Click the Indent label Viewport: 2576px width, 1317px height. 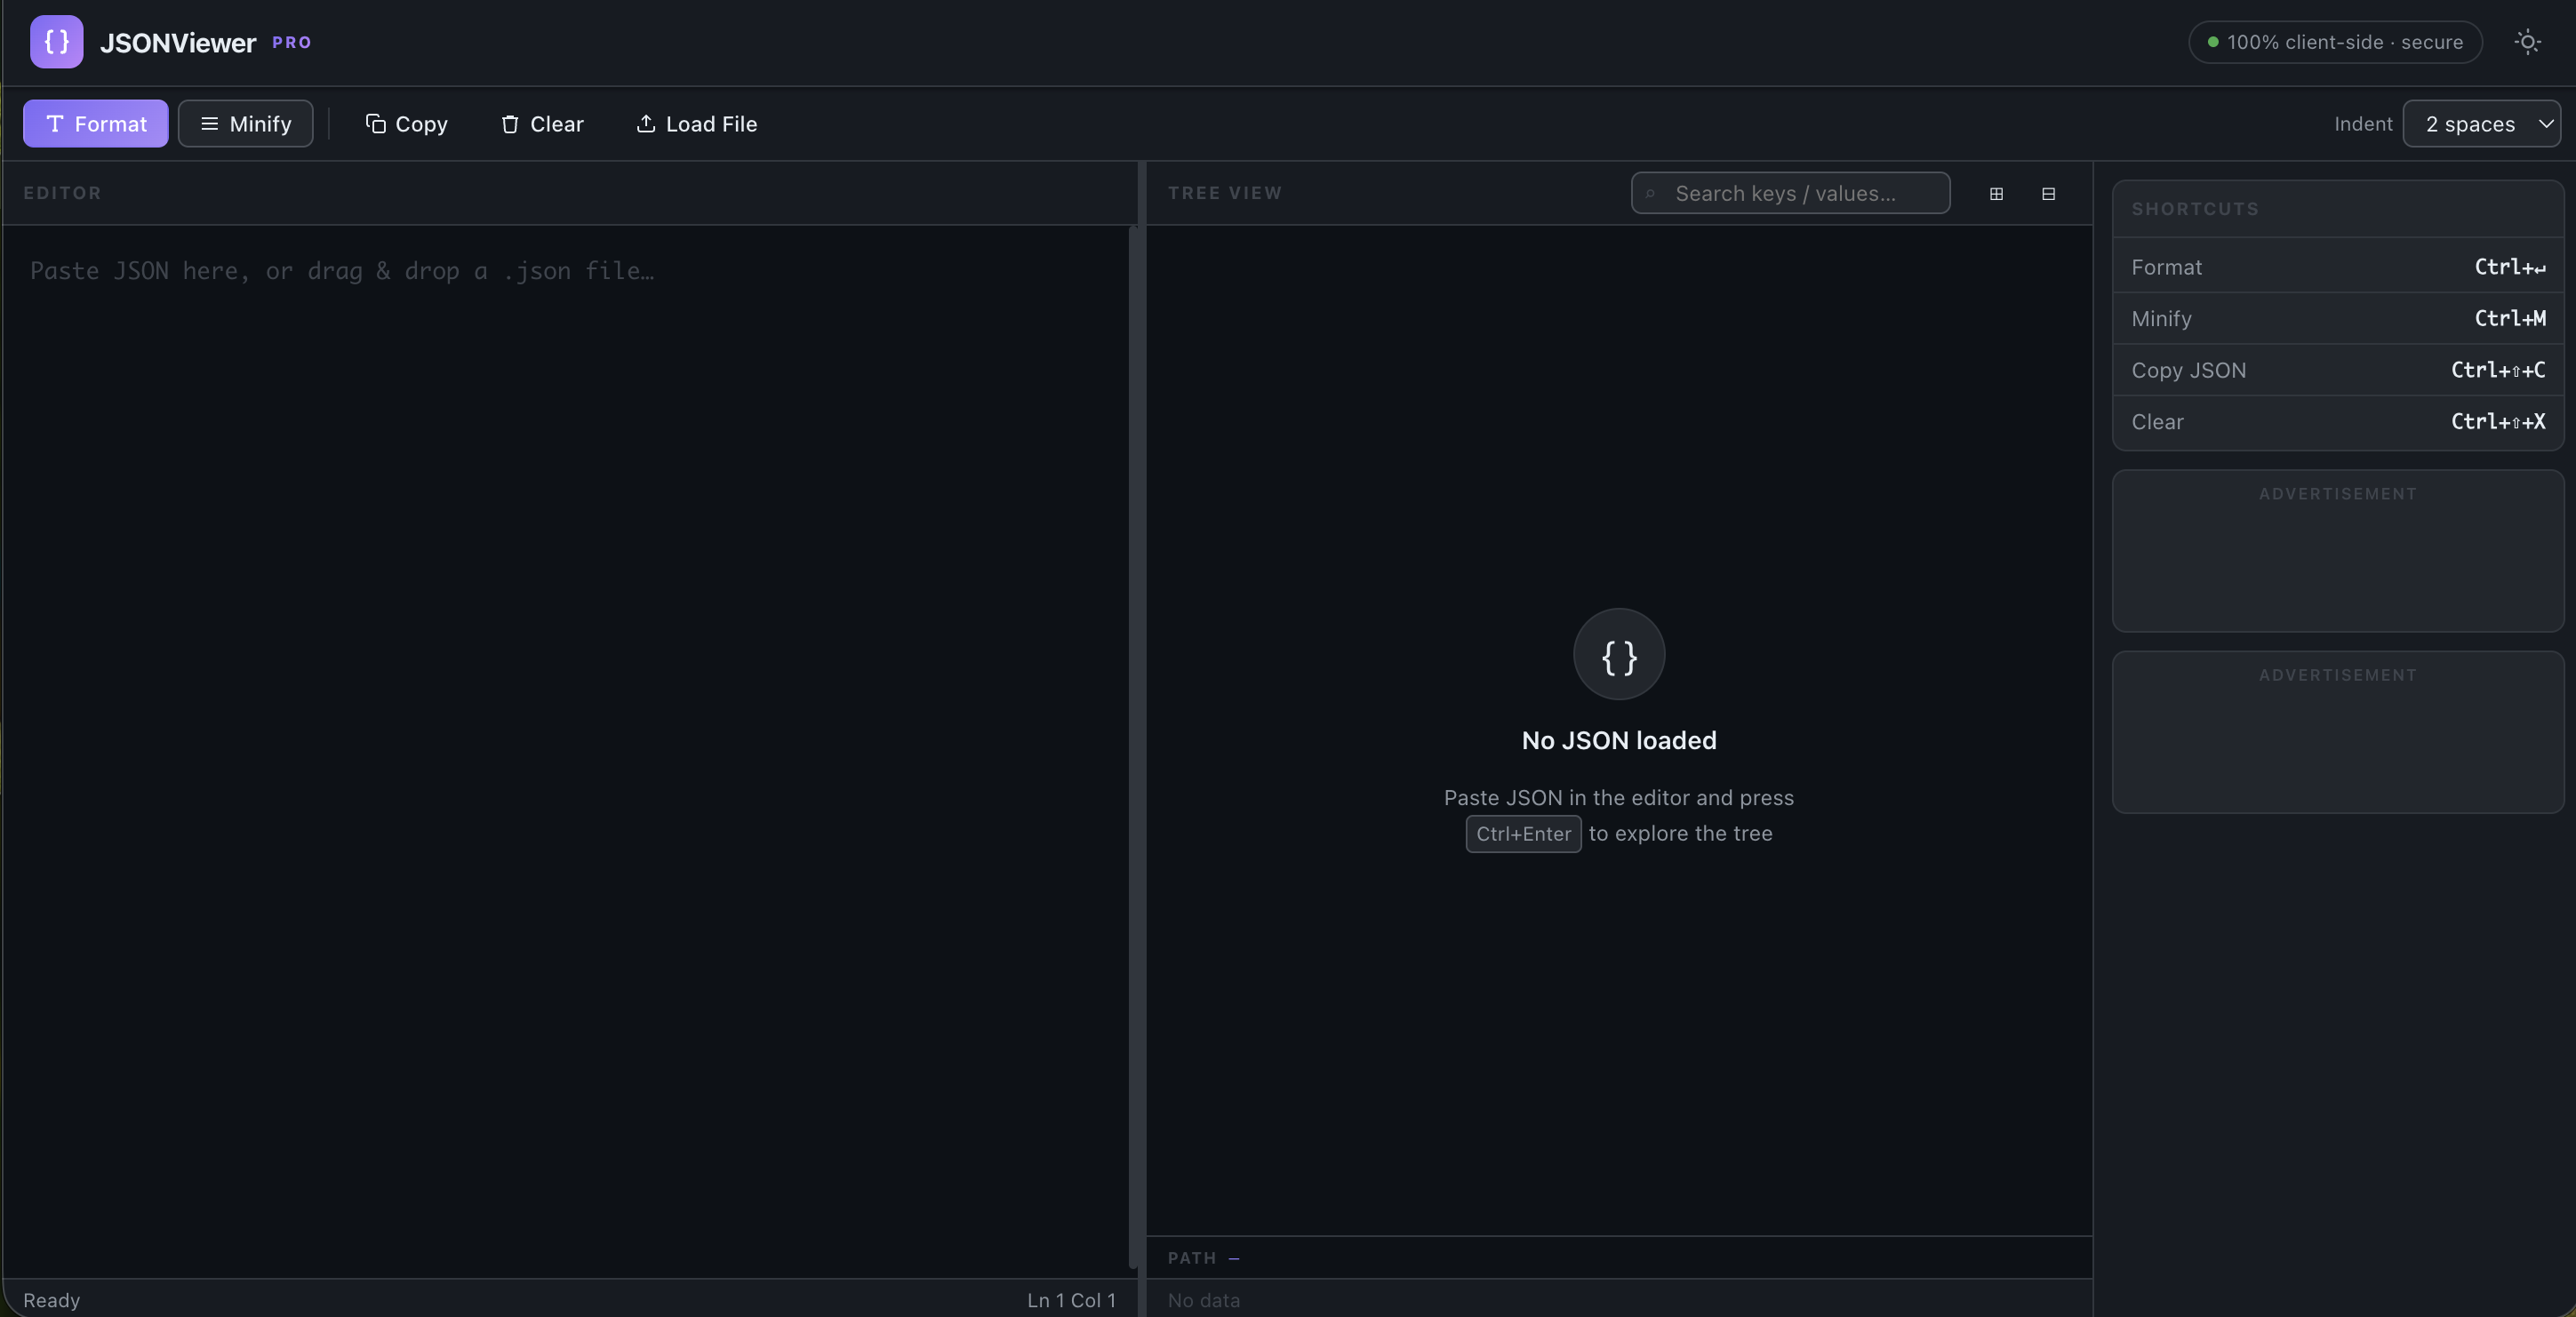tap(2363, 124)
